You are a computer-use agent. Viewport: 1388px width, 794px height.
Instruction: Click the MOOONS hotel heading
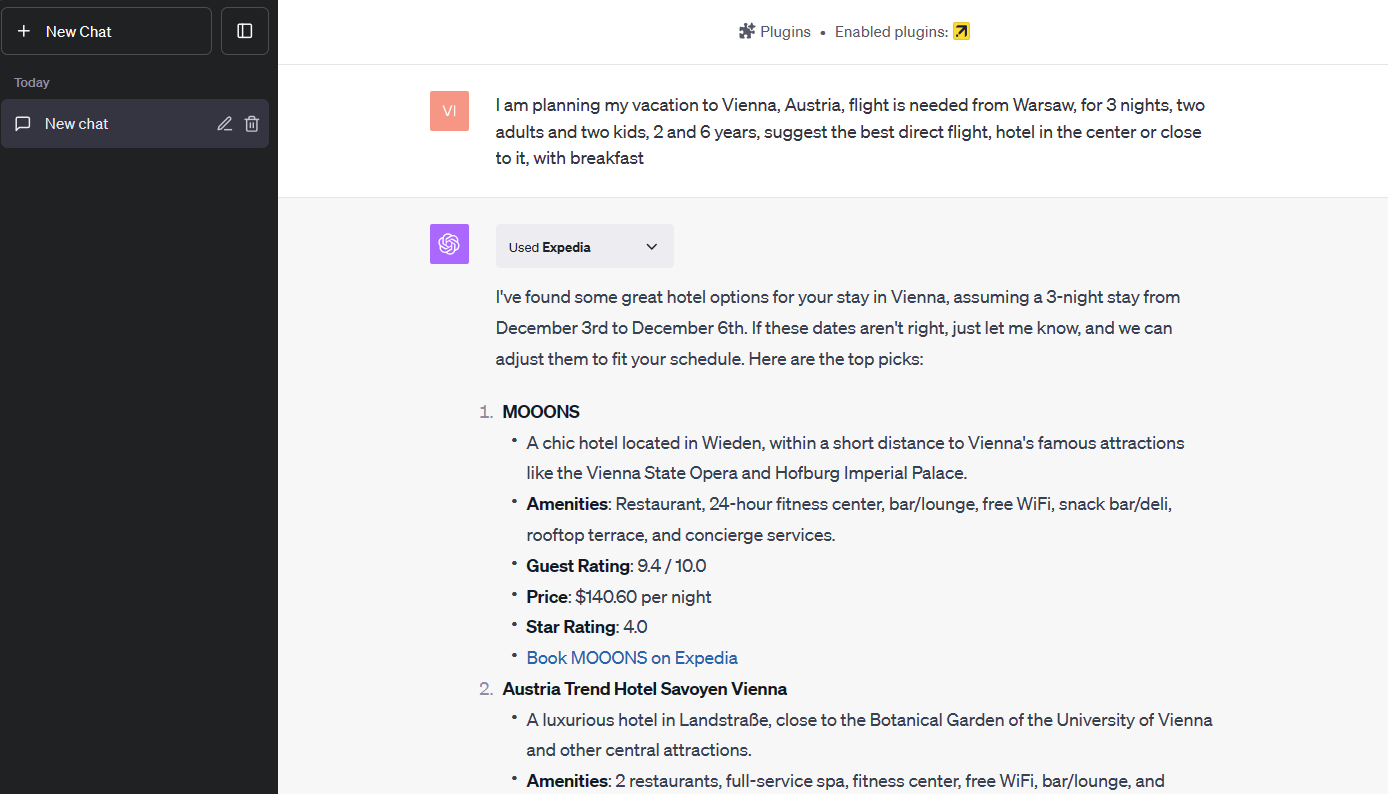click(541, 412)
